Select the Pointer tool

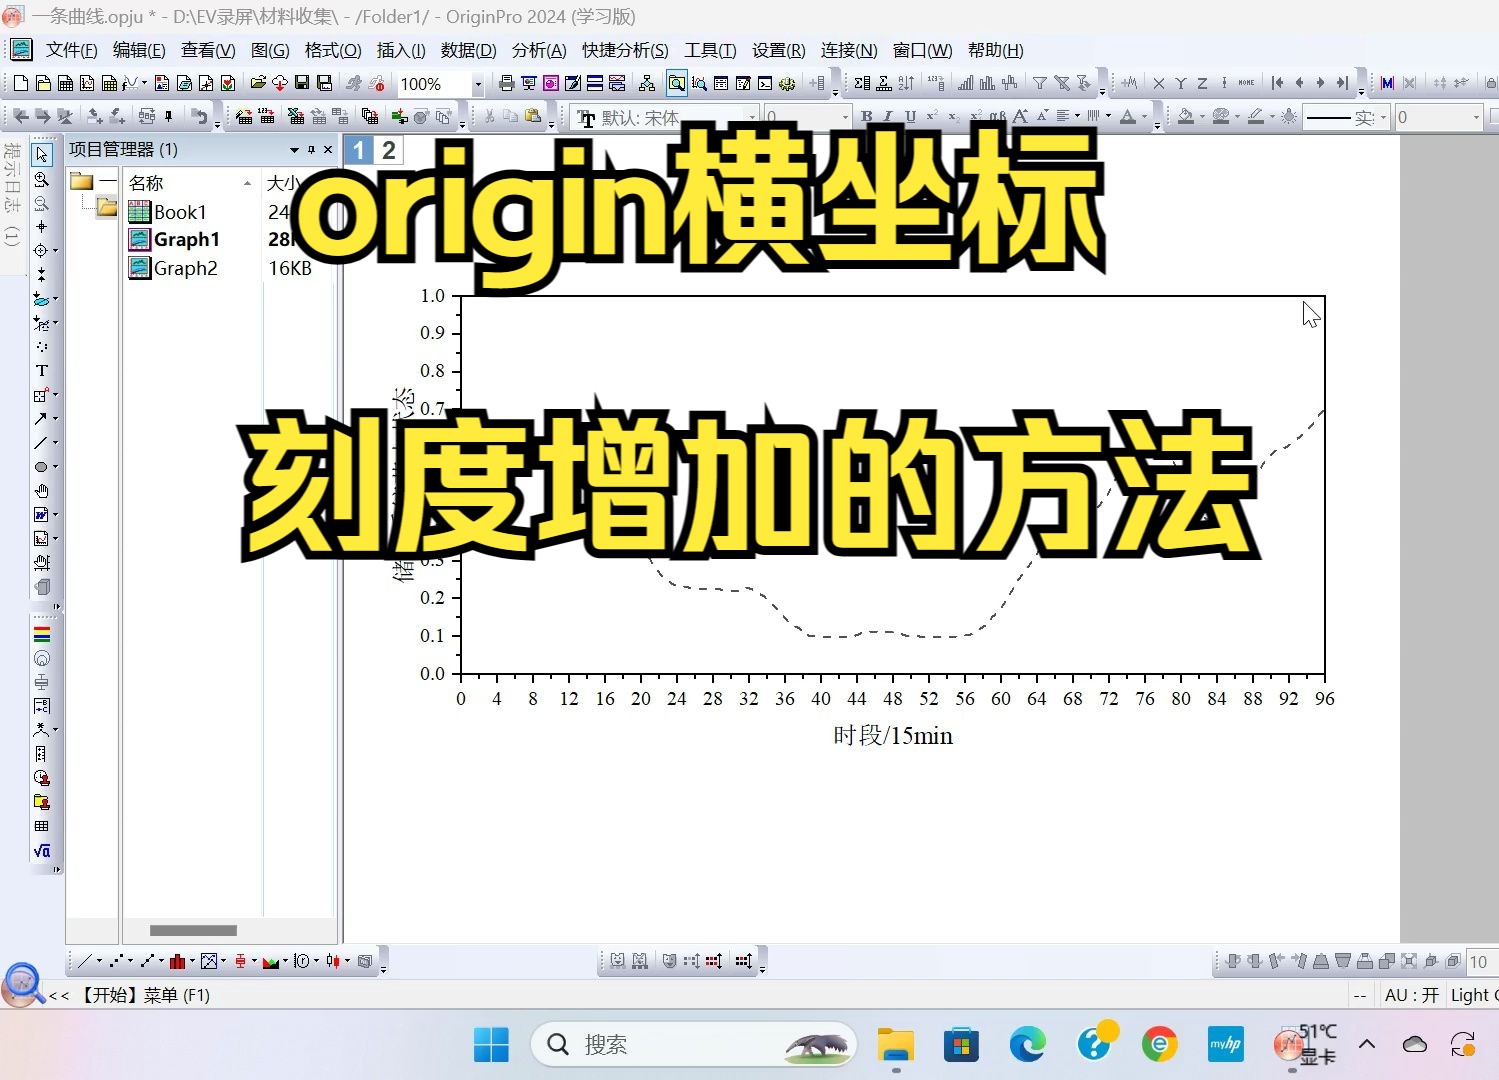41,155
